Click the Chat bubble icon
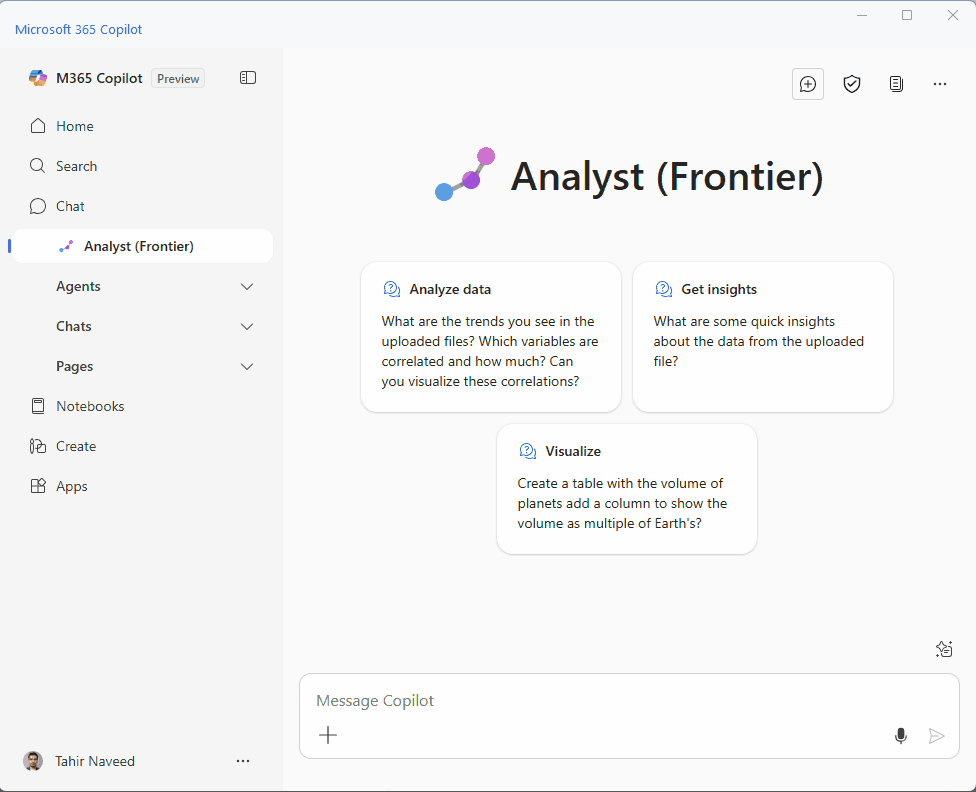Screen dimensions: 976x792 (38, 206)
